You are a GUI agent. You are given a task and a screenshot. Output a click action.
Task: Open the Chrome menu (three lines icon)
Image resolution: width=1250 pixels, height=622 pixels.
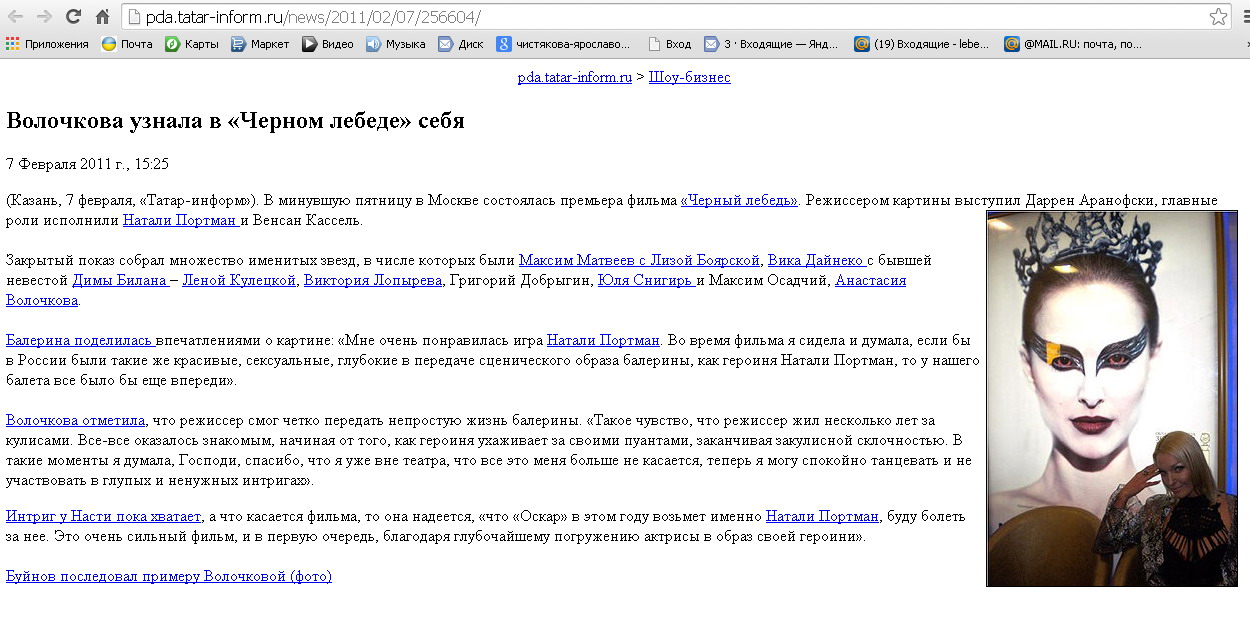(1244, 16)
